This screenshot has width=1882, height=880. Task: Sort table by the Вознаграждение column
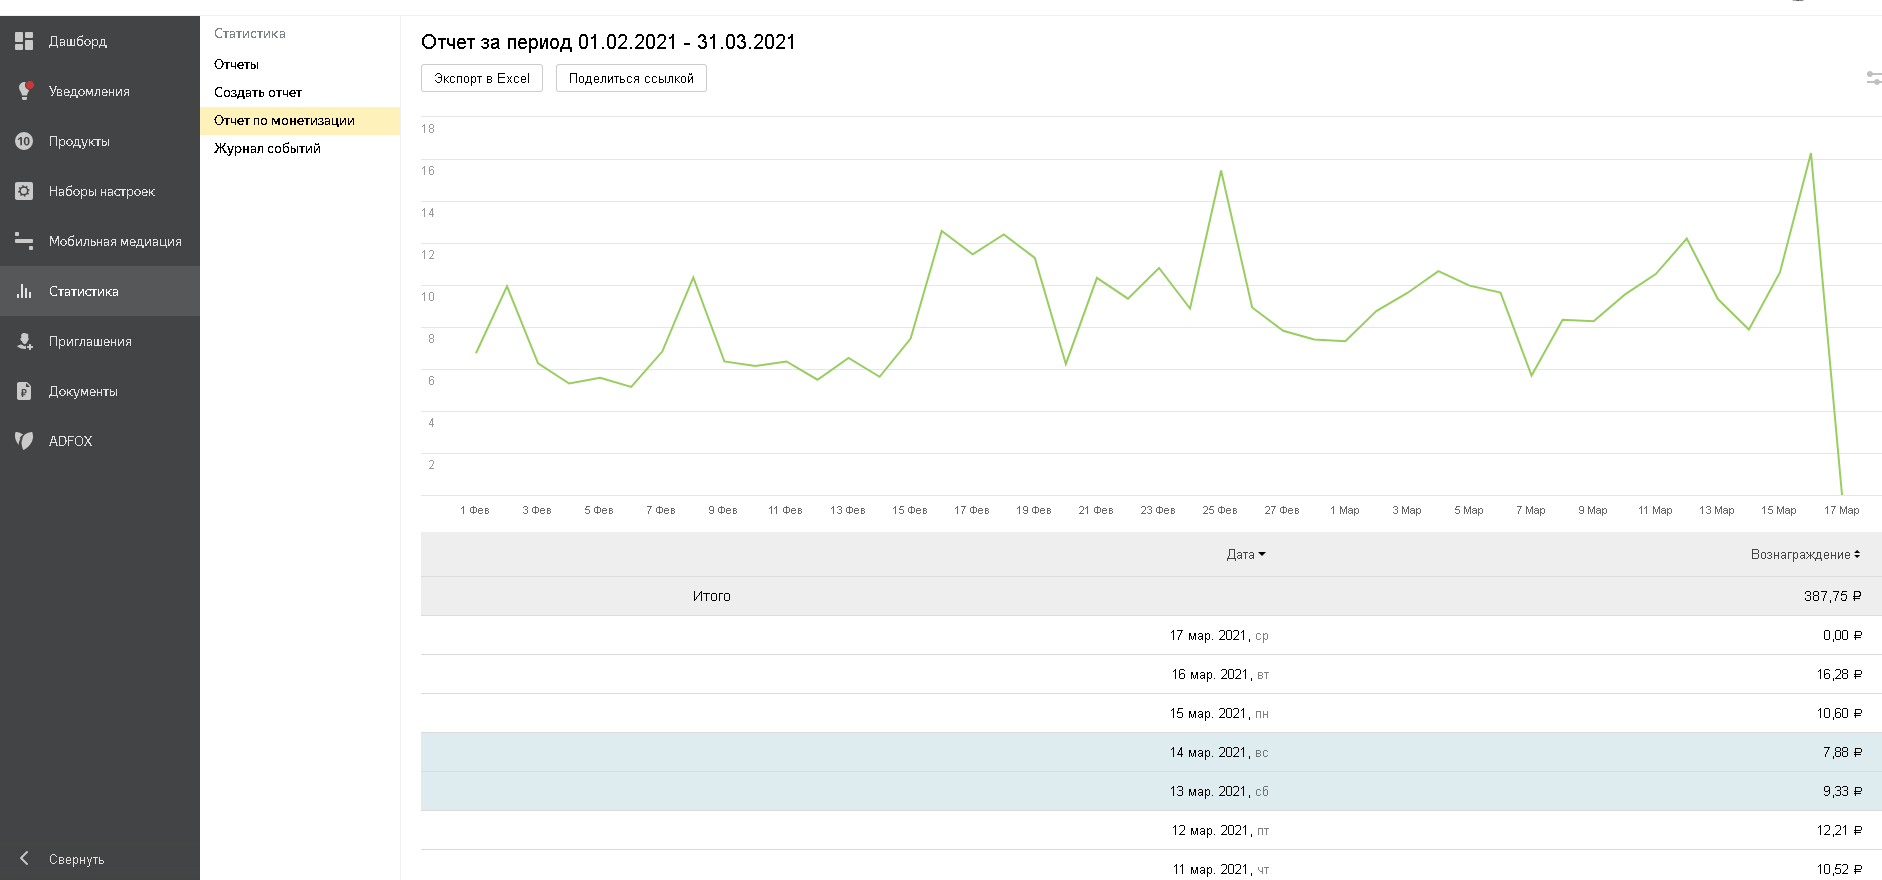(x=1805, y=554)
